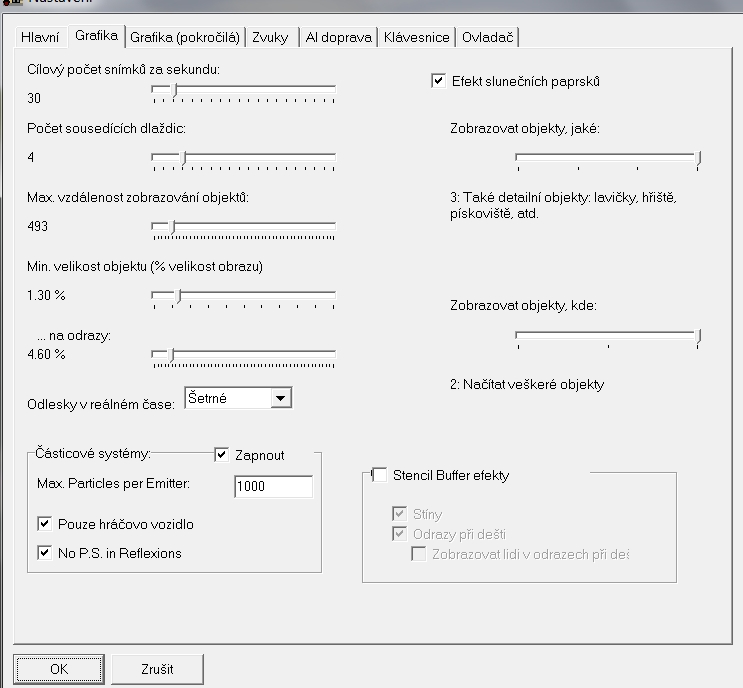Screen dimensions: 743x688
Task: Toggle No P.S. in Reflexions checkbox
Action: (x=44, y=552)
